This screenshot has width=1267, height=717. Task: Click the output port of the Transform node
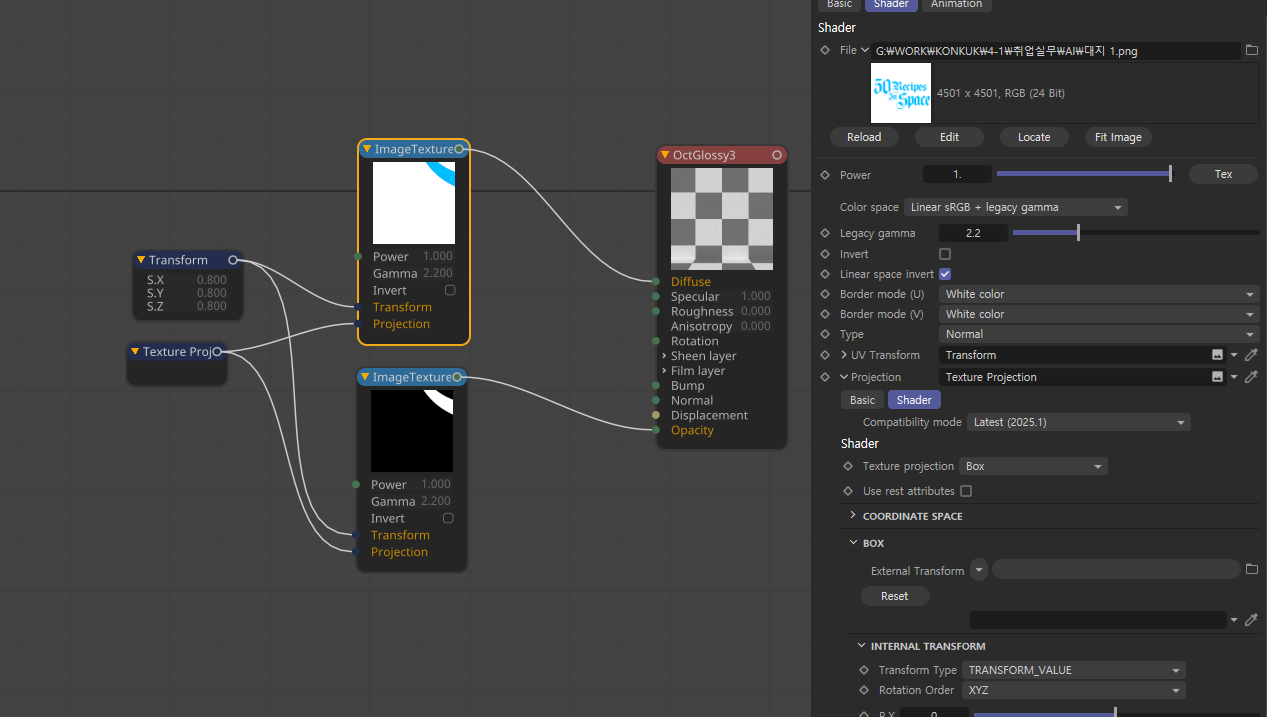pos(233,260)
